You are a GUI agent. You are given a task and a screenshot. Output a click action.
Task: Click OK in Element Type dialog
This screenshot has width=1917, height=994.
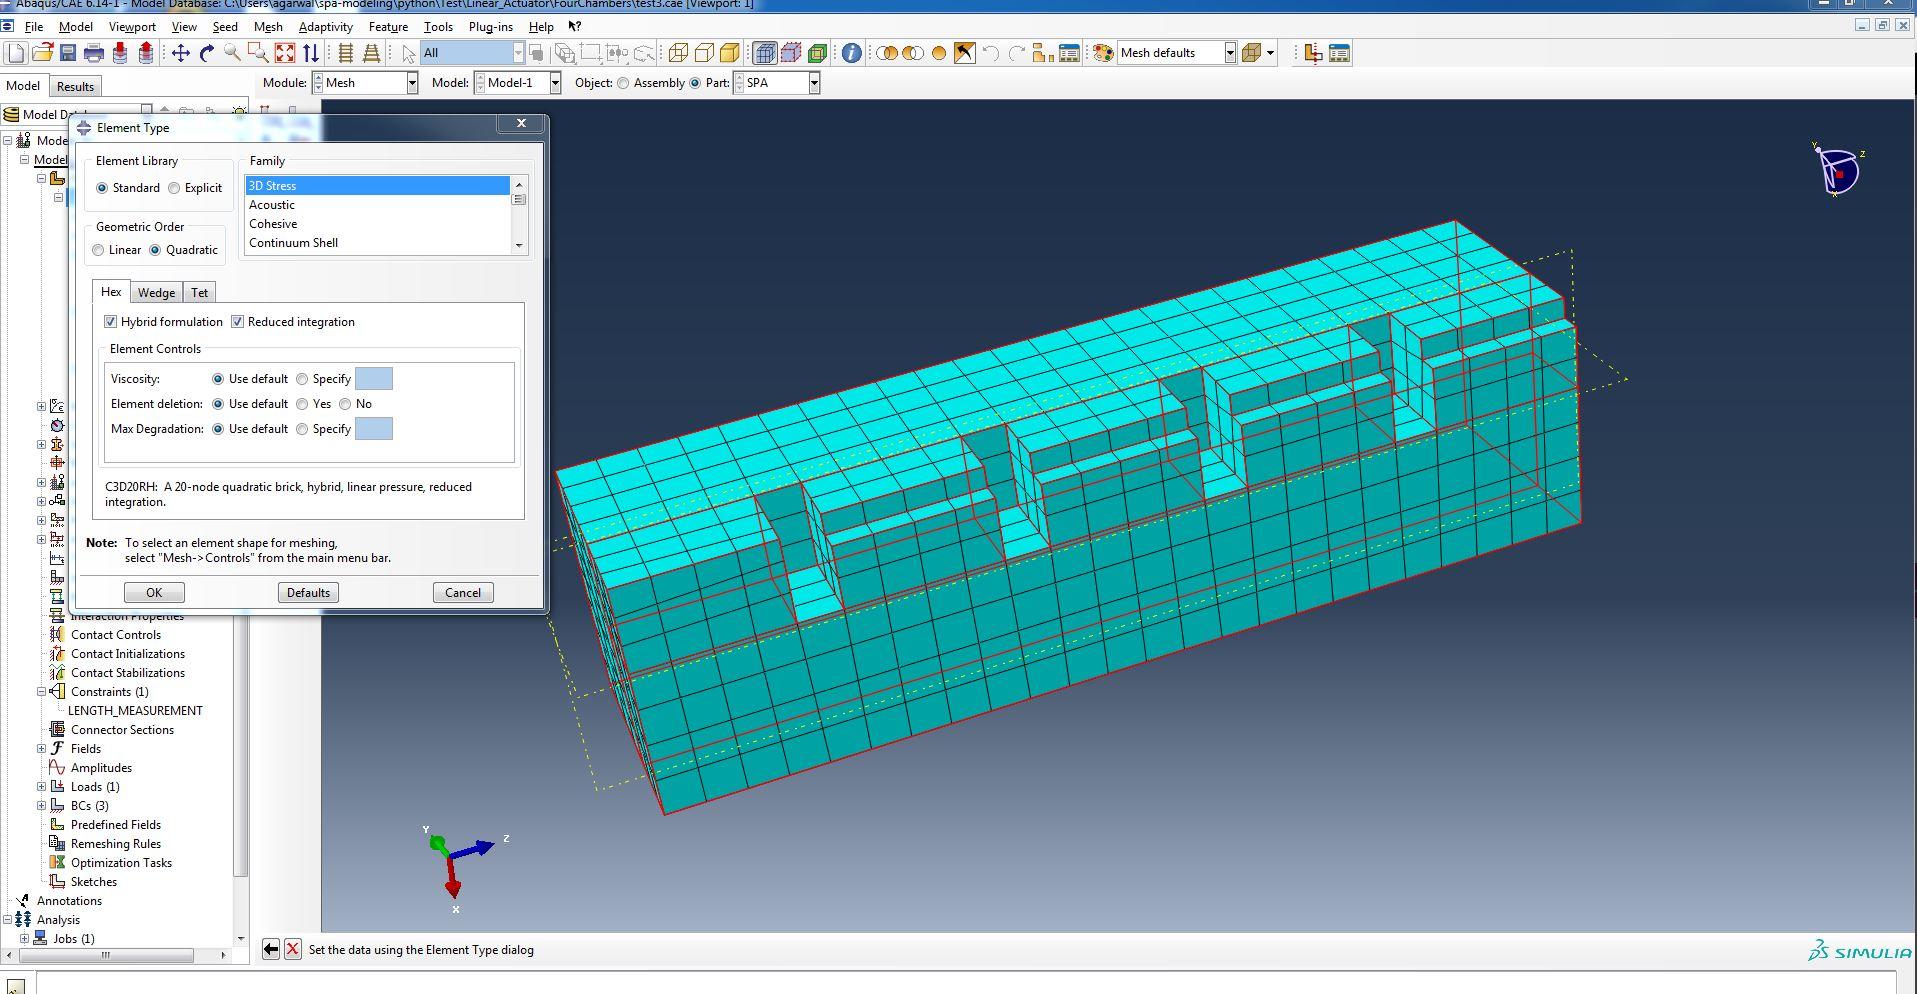point(154,593)
